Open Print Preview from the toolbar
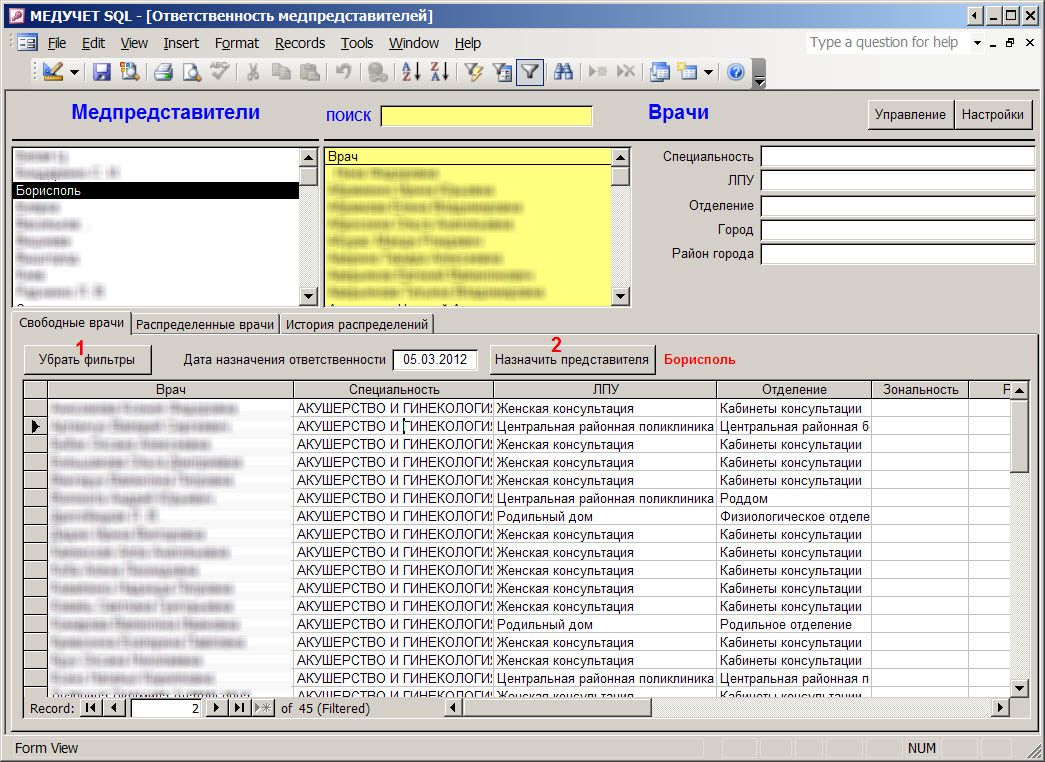The width and height of the screenshot is (1045, 762). point(192,71)
